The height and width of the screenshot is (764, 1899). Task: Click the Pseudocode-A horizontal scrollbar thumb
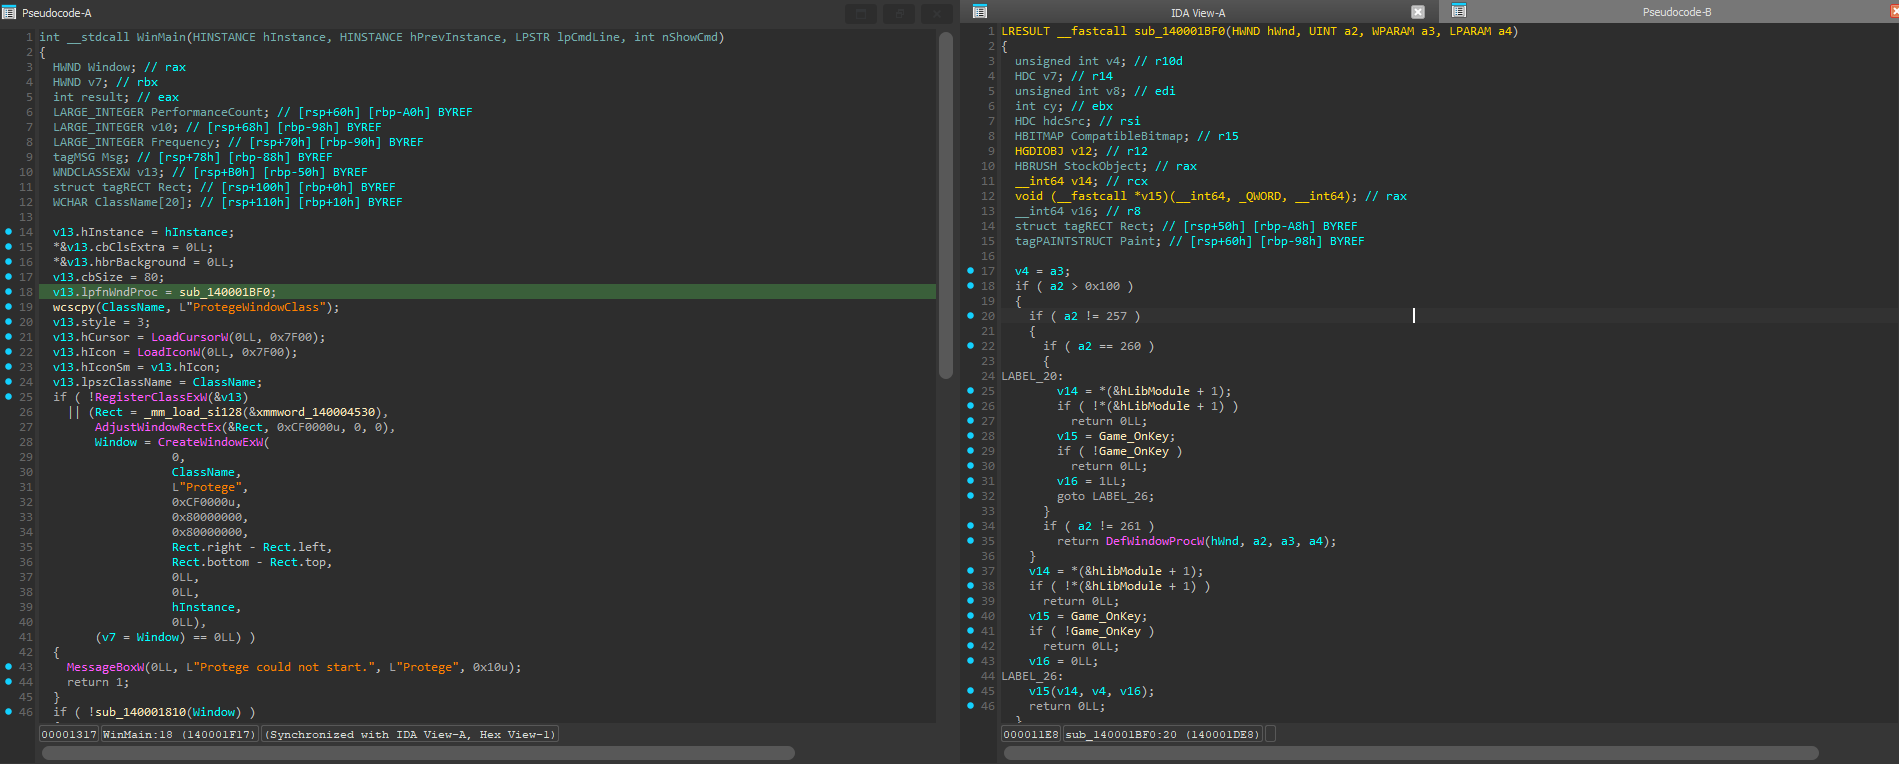pyautogui.click(x=418, y=753)
